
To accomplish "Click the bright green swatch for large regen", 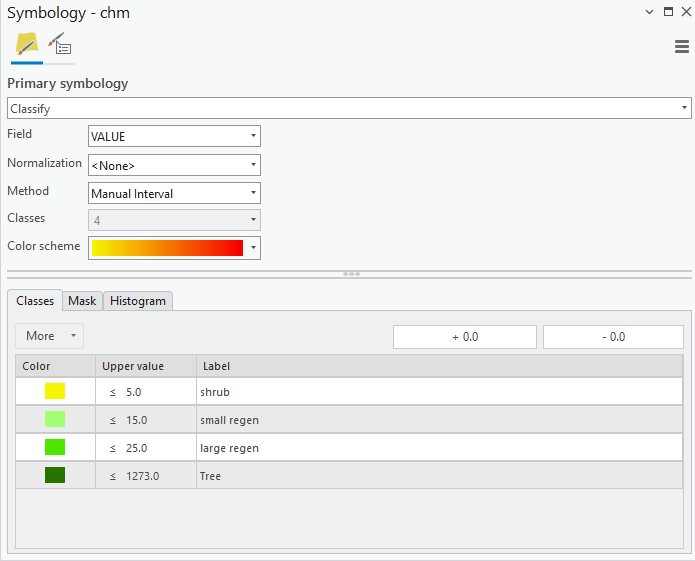I will click(55, 447).
